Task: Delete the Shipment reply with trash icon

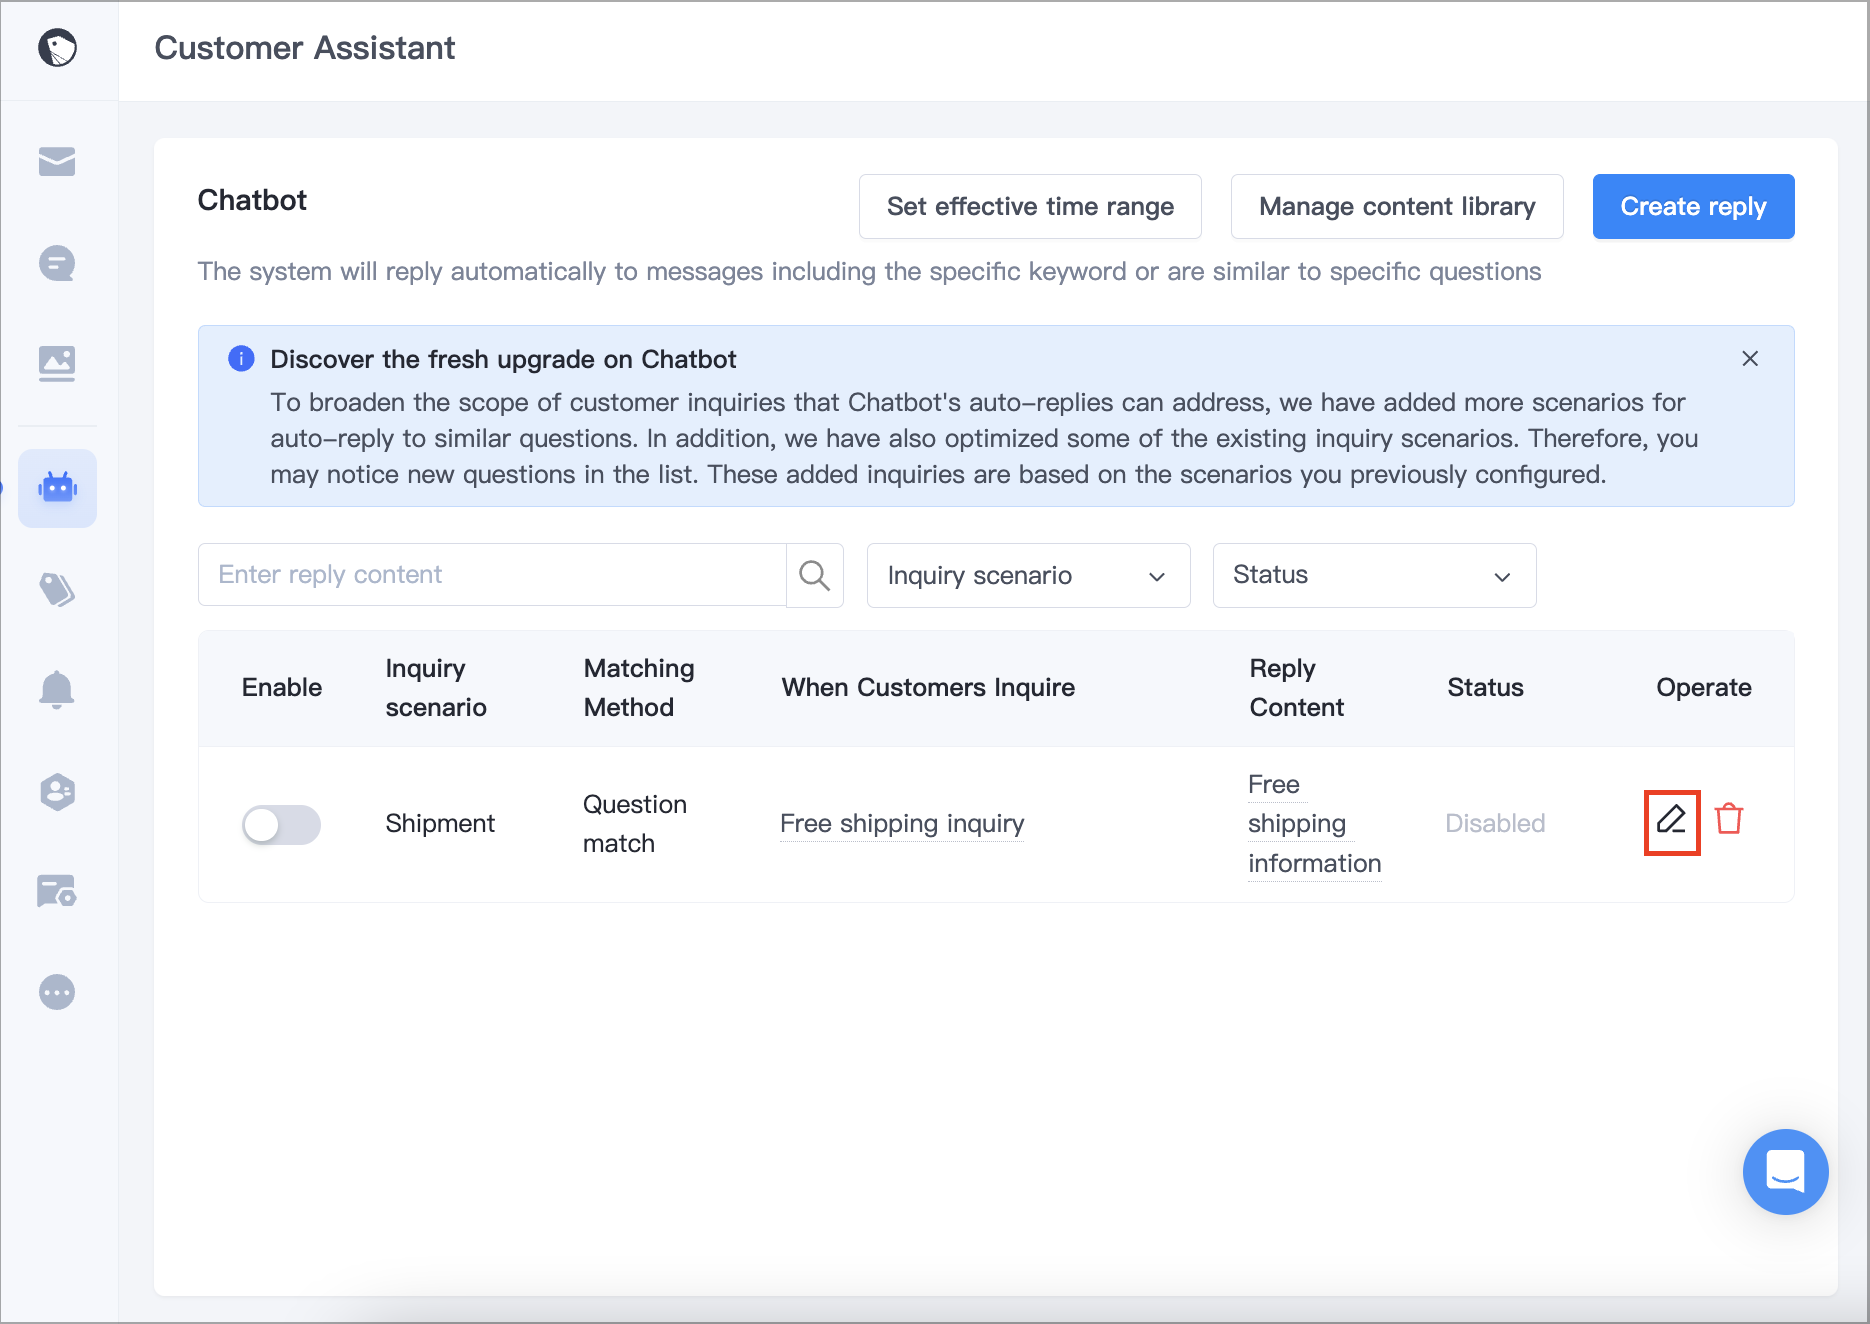Action: pyautogui.click(x=1729, y=819)
